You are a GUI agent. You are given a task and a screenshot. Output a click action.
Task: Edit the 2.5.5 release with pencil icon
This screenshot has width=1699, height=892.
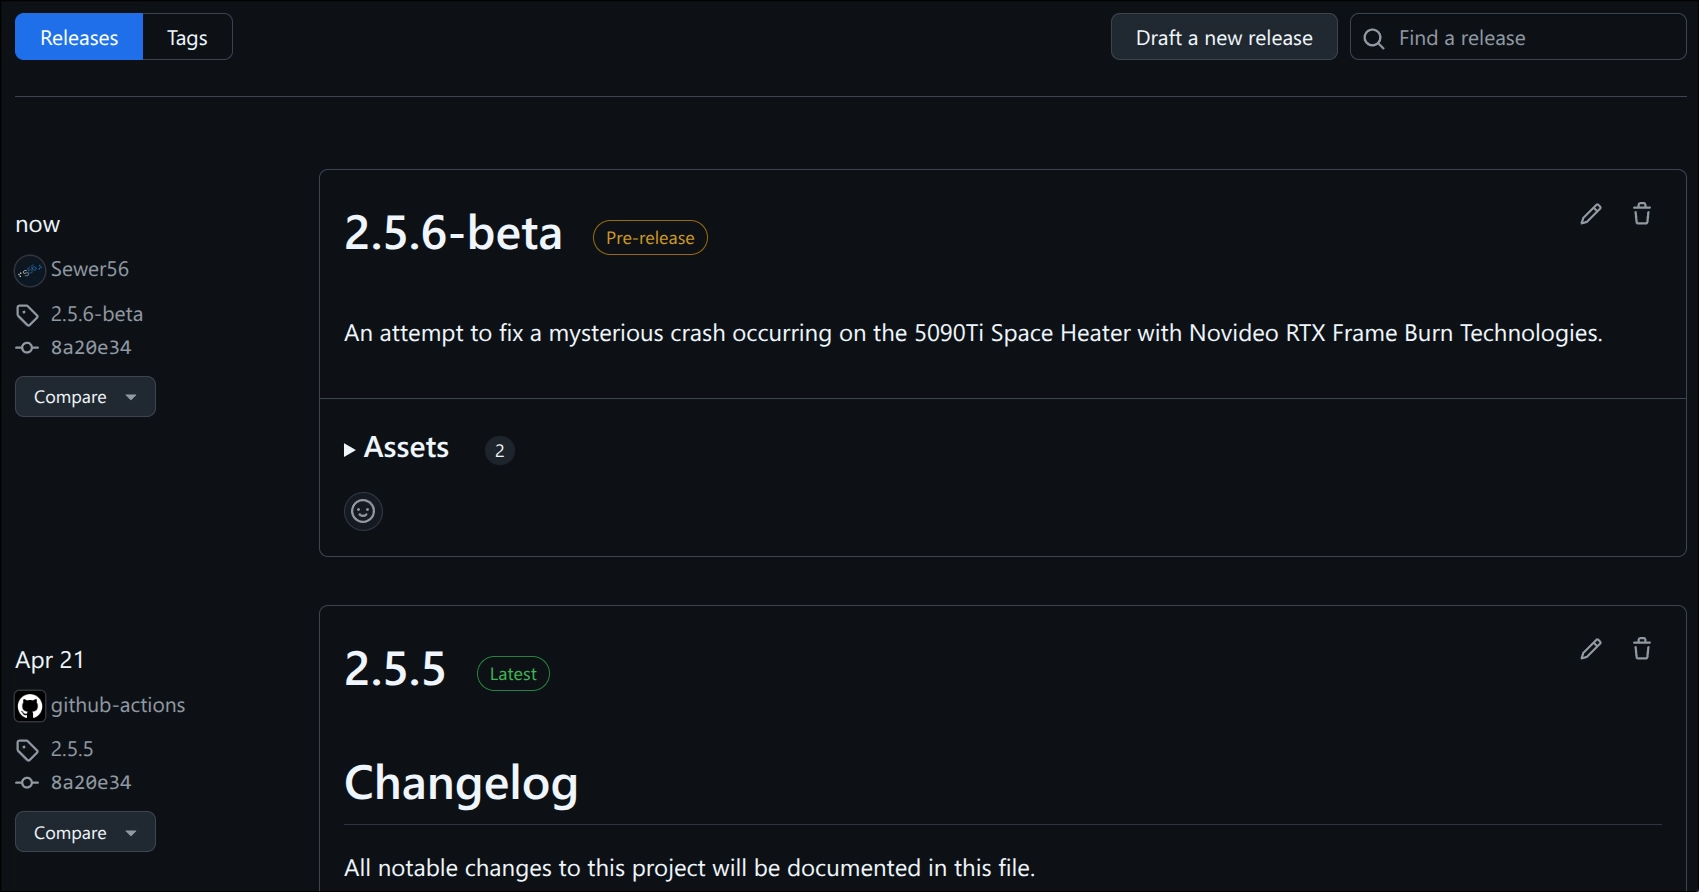1590,649
